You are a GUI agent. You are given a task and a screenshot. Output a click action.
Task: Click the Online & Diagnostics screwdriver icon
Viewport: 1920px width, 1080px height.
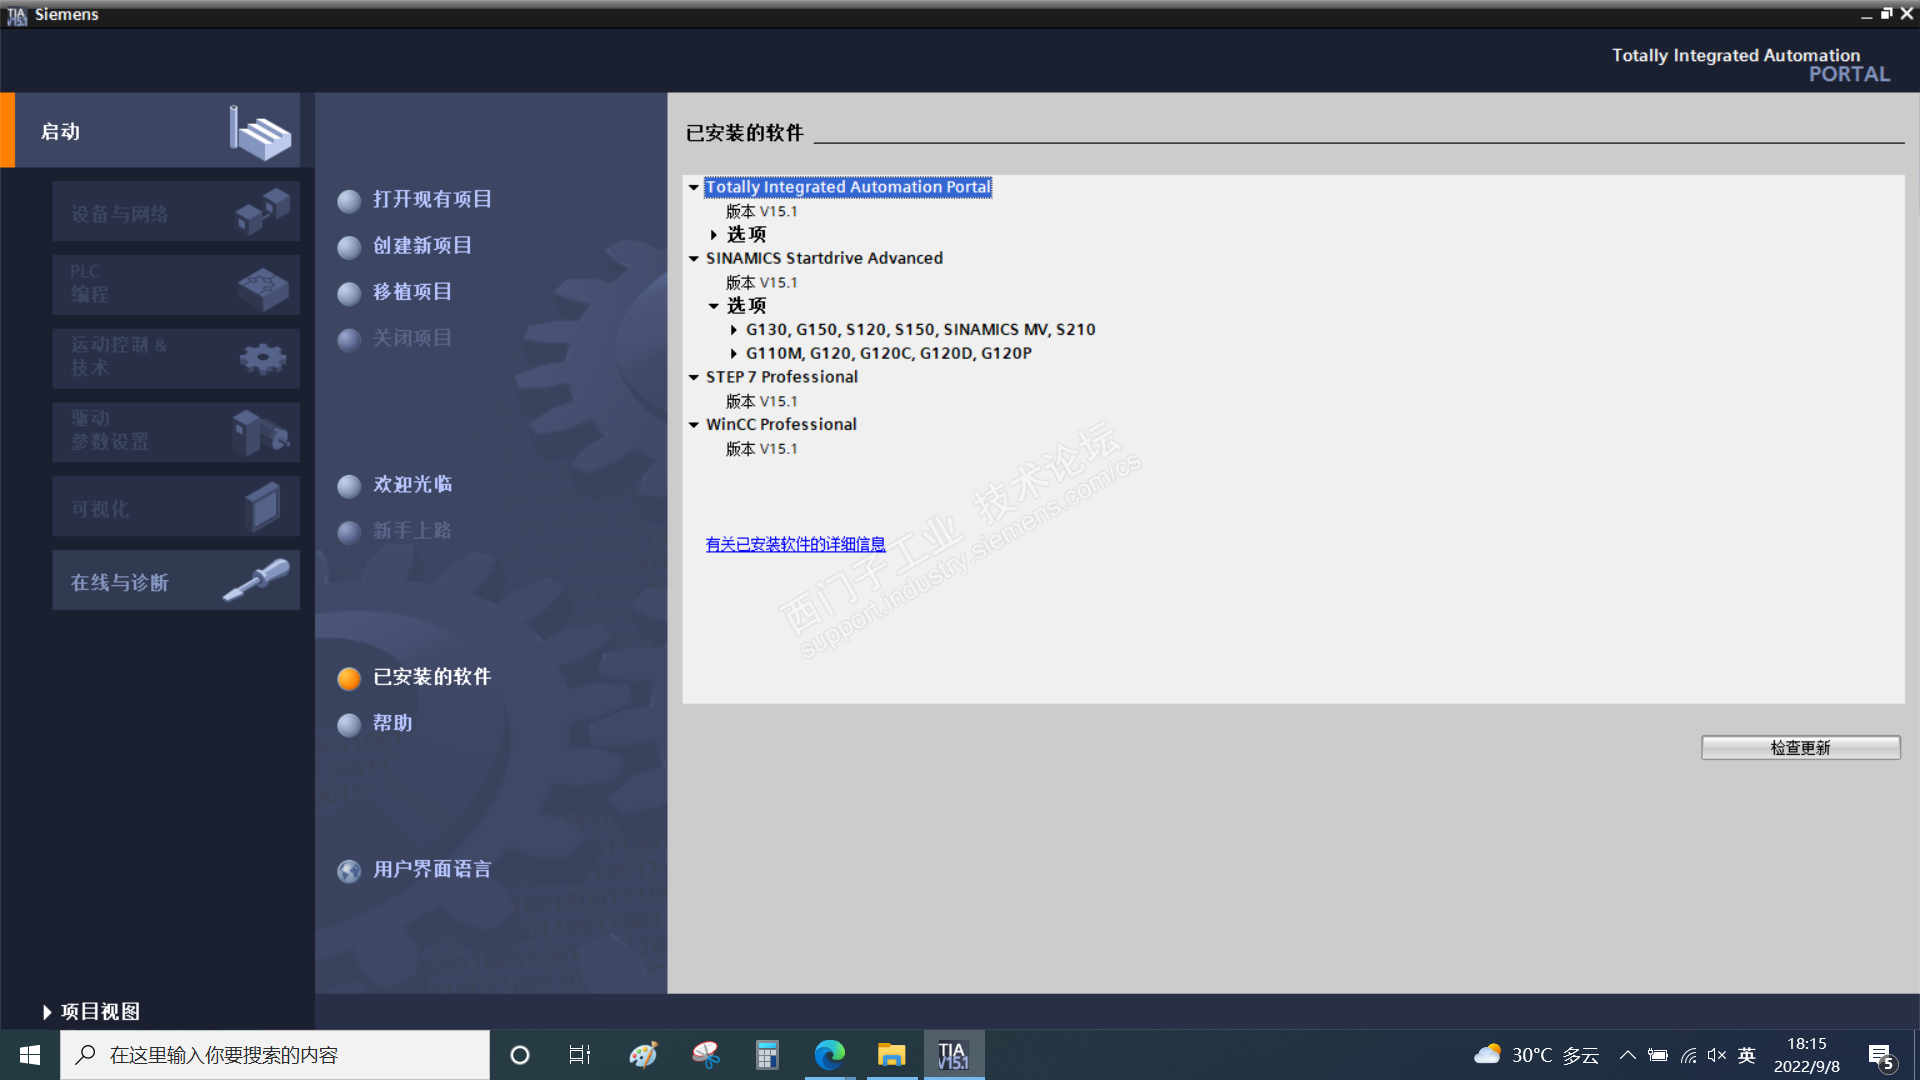point(256,580)
